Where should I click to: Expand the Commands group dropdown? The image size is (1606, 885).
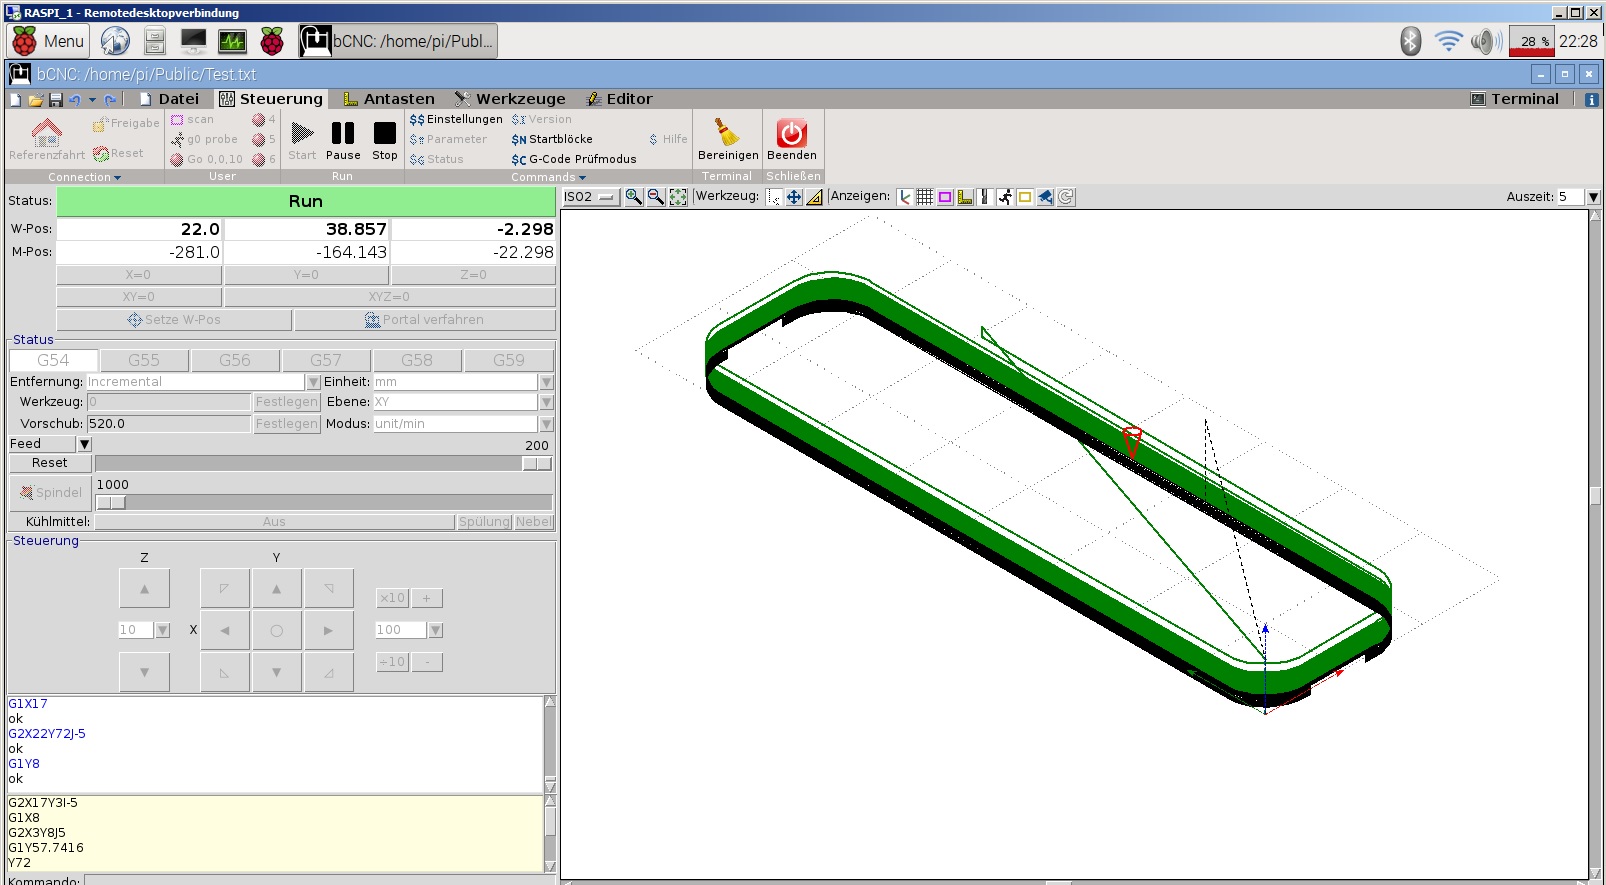point(549,177)
